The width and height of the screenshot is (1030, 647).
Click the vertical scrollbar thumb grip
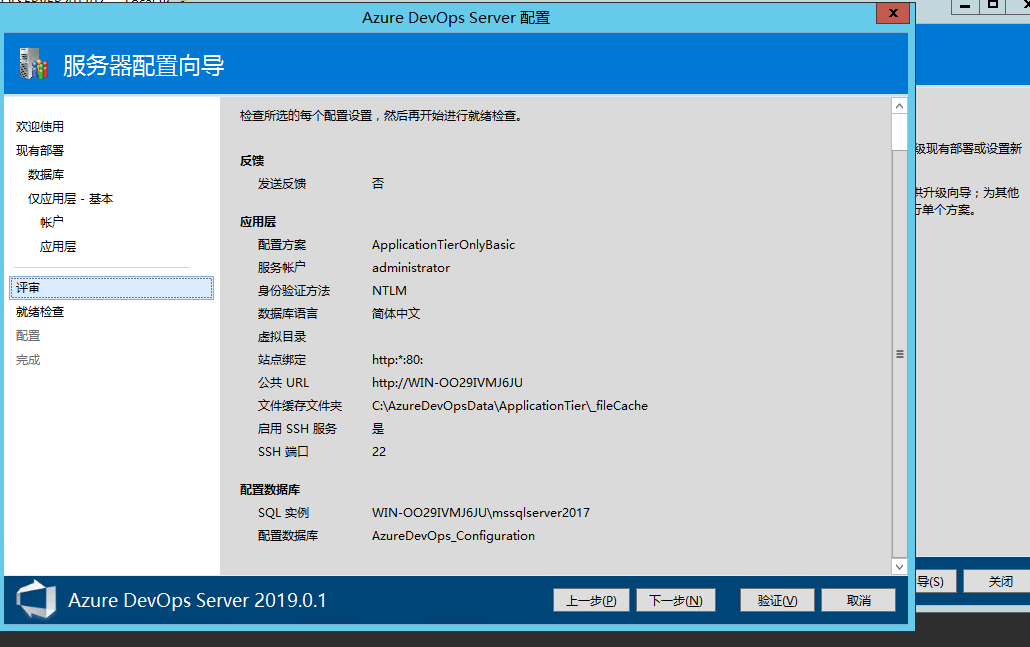click(x=899, y=354)
